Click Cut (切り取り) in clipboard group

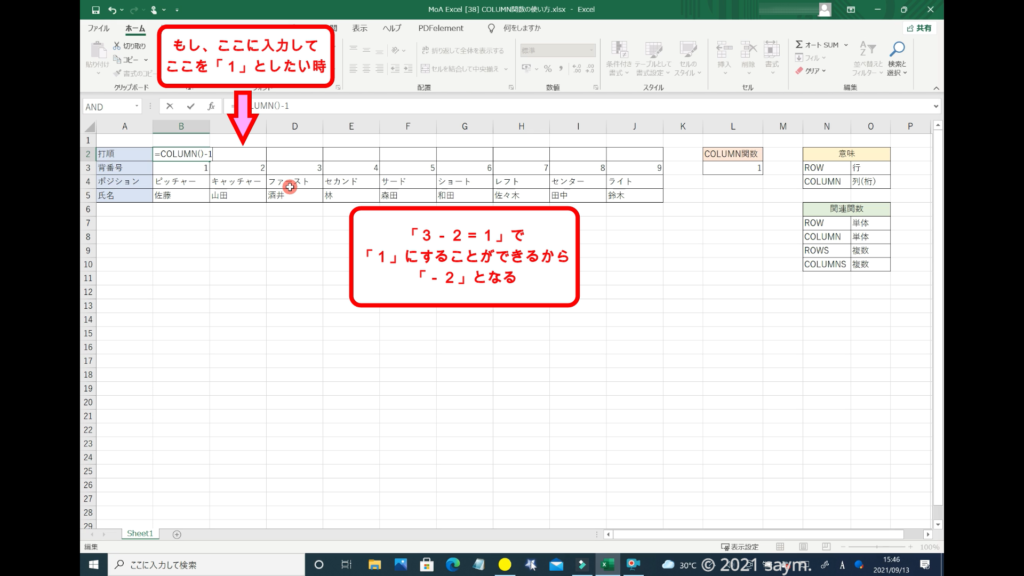pyautogui.click(x=128, y=46)
